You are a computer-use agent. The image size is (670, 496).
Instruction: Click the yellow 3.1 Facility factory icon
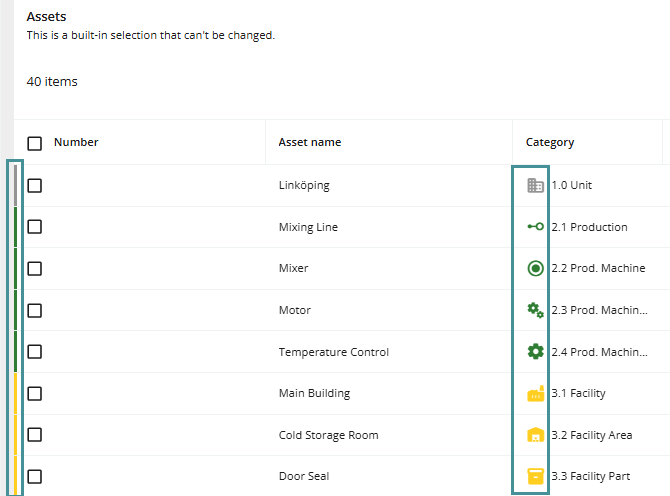point(535,394)
